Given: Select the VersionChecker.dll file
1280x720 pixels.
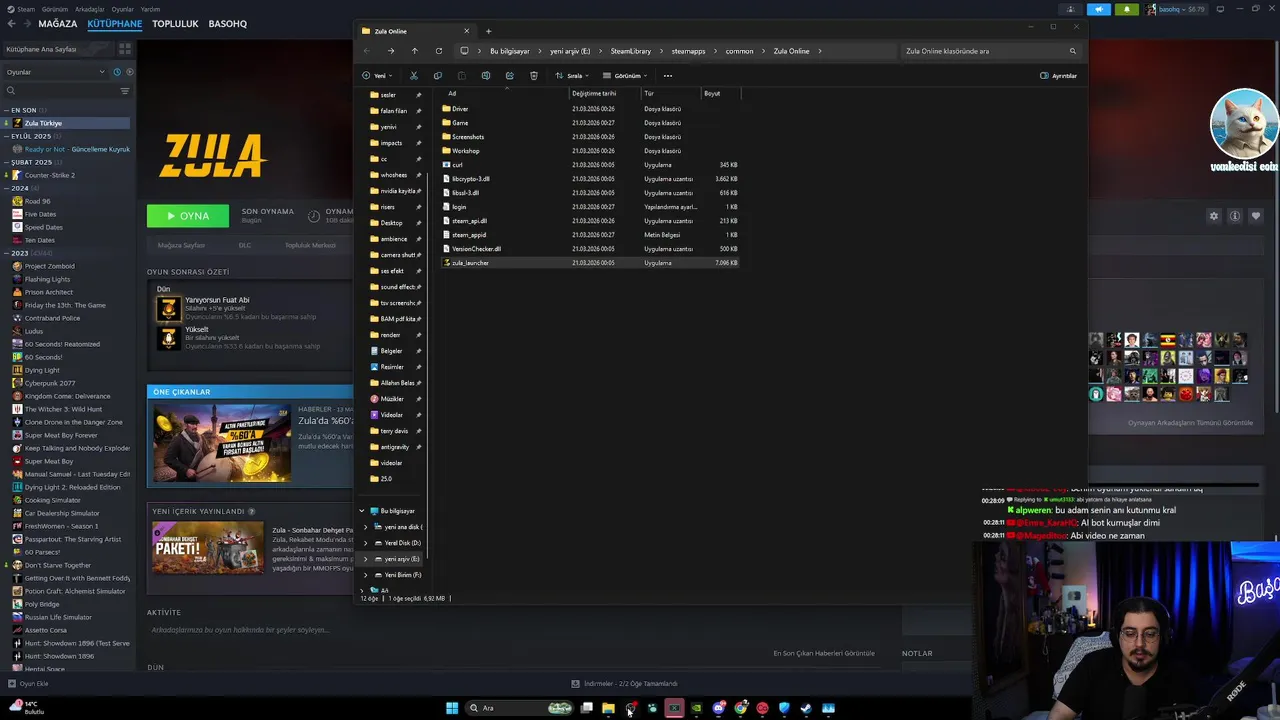Looking at the screenshot, I should tap(590, 249).
